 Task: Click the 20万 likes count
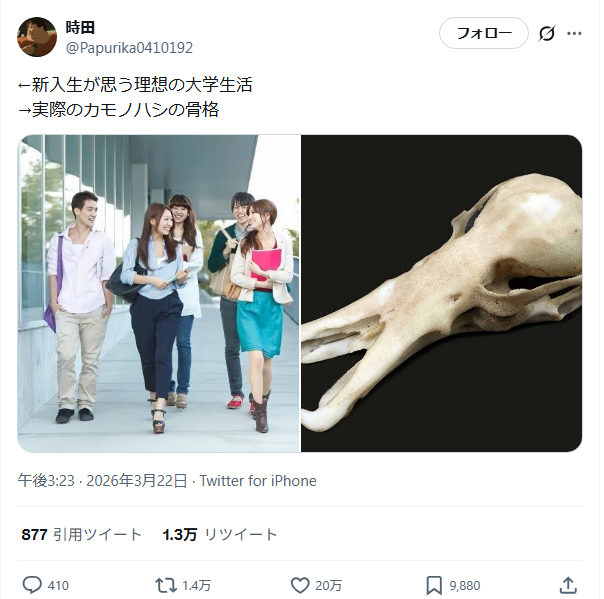328,586
